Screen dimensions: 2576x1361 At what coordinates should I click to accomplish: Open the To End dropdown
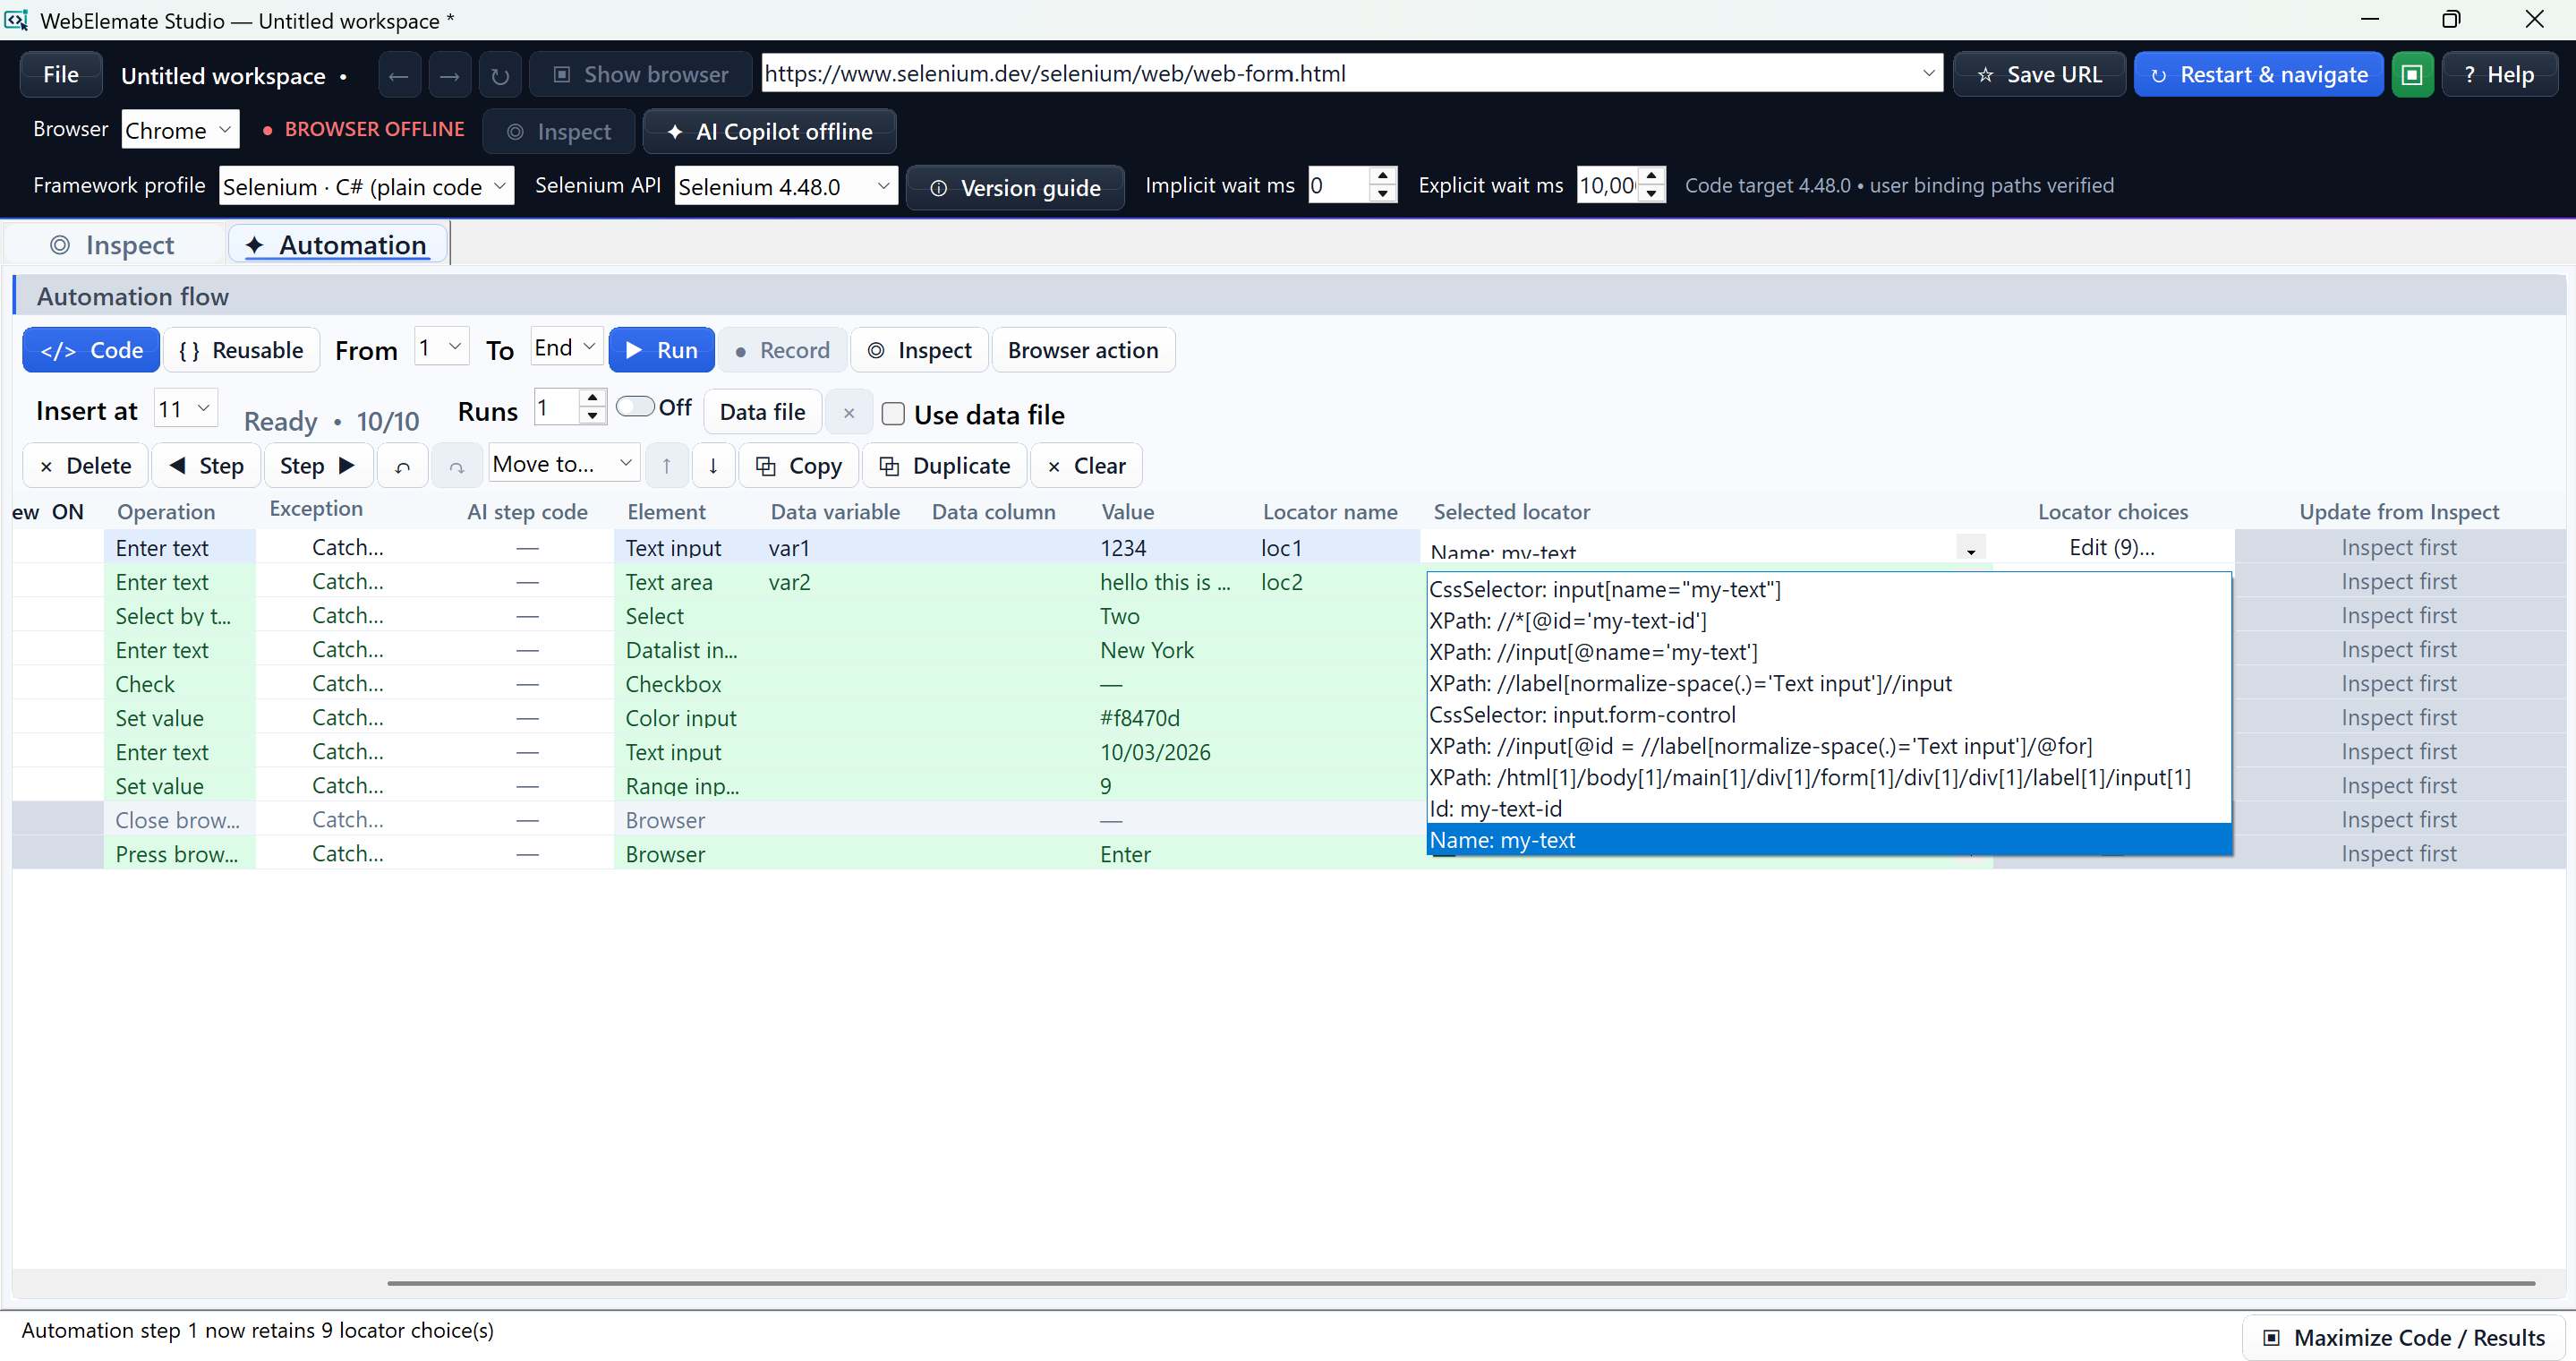tap(566, 347)
